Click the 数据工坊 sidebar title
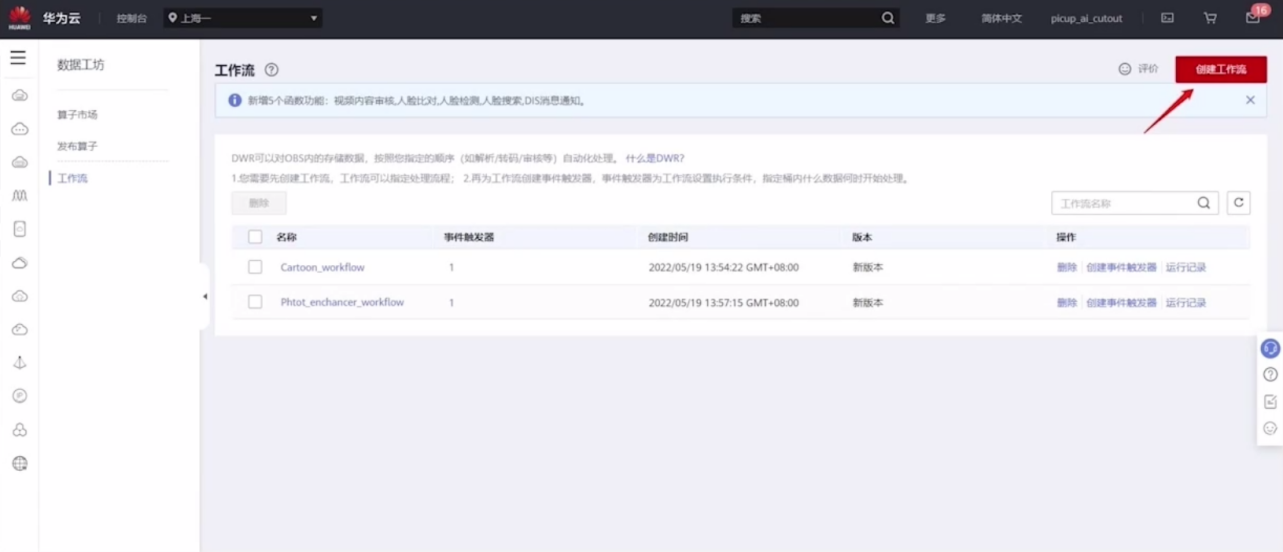Viewport: 1283px width, 552px height. point(80,65)
